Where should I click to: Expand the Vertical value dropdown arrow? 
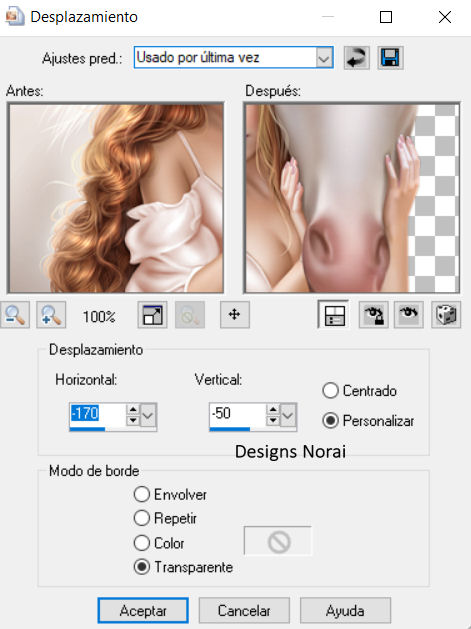[x=288, y=415]
